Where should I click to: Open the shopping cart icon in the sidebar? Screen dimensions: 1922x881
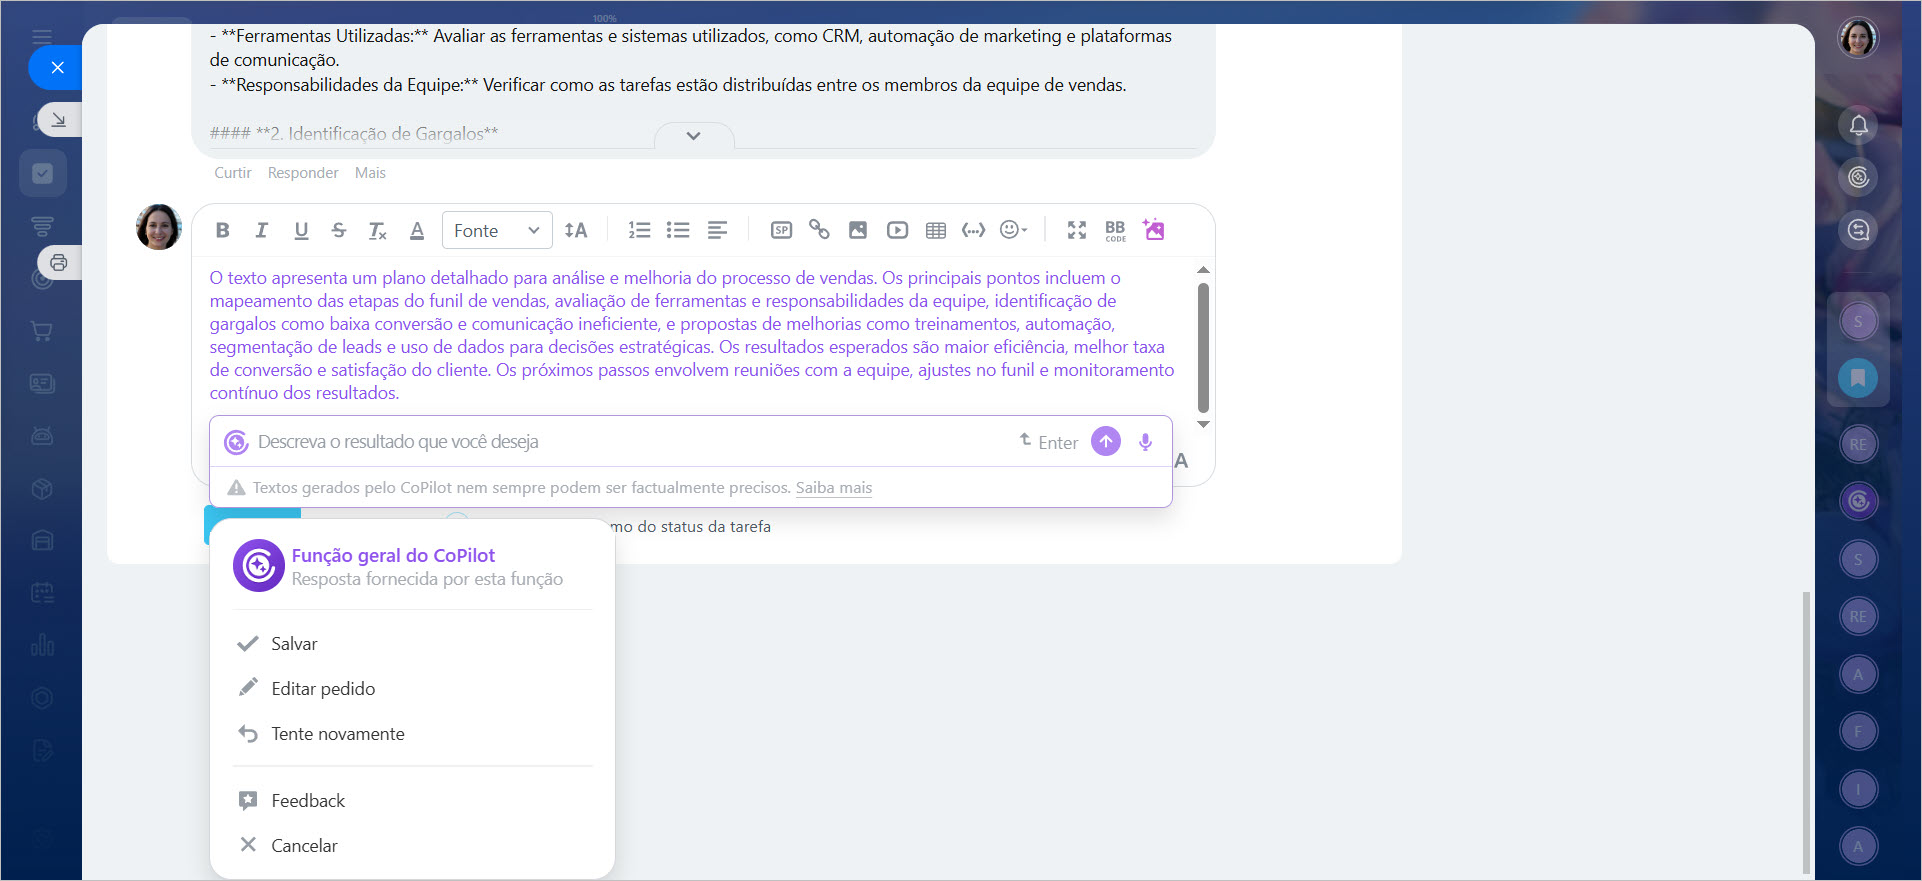coord(42,331)
